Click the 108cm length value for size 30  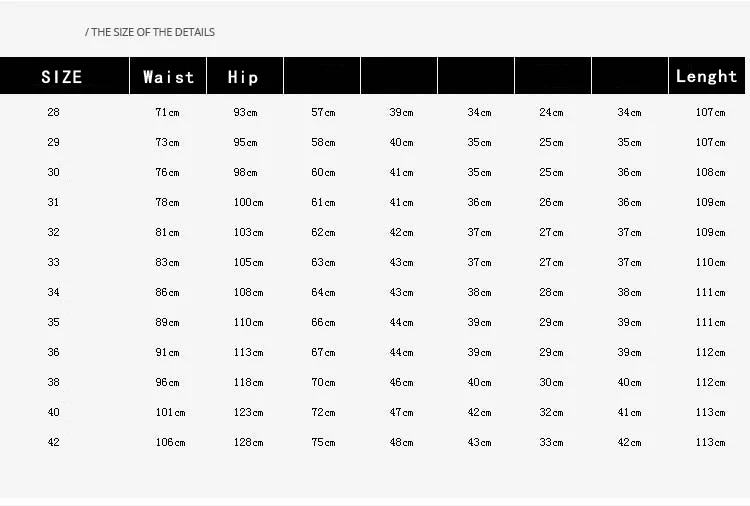[x=710, y=172]
